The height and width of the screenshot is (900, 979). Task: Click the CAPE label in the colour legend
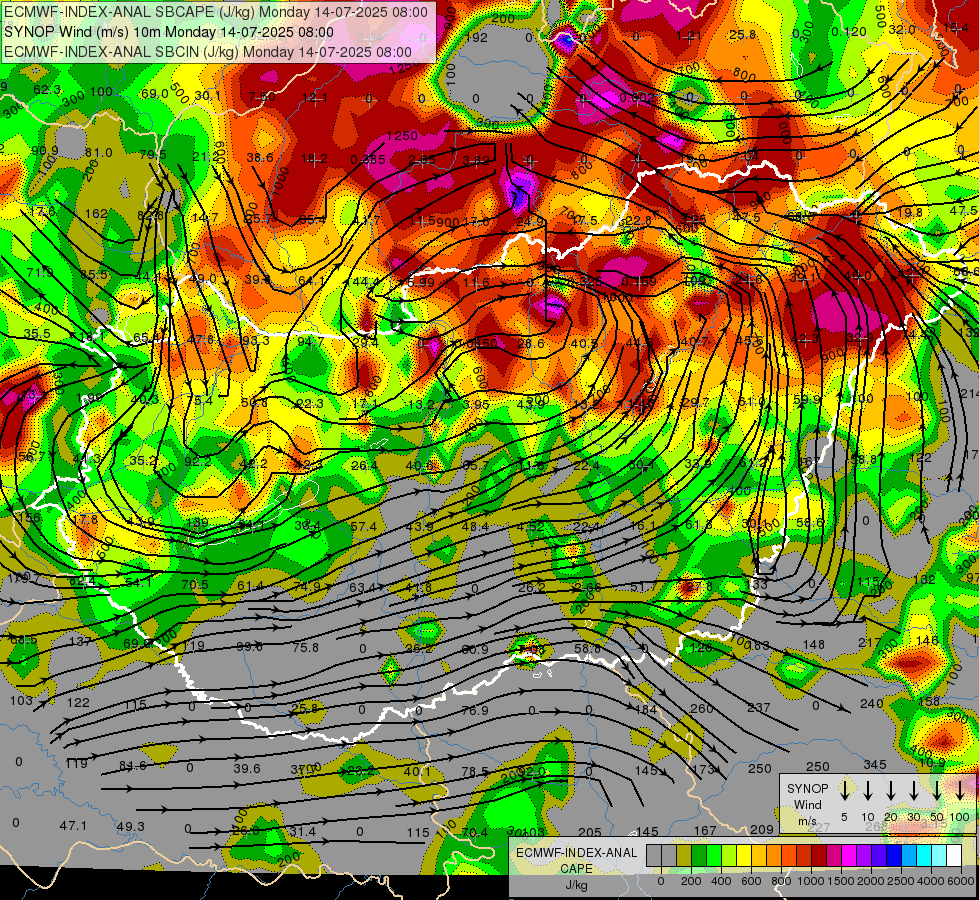tap(576, 868)
